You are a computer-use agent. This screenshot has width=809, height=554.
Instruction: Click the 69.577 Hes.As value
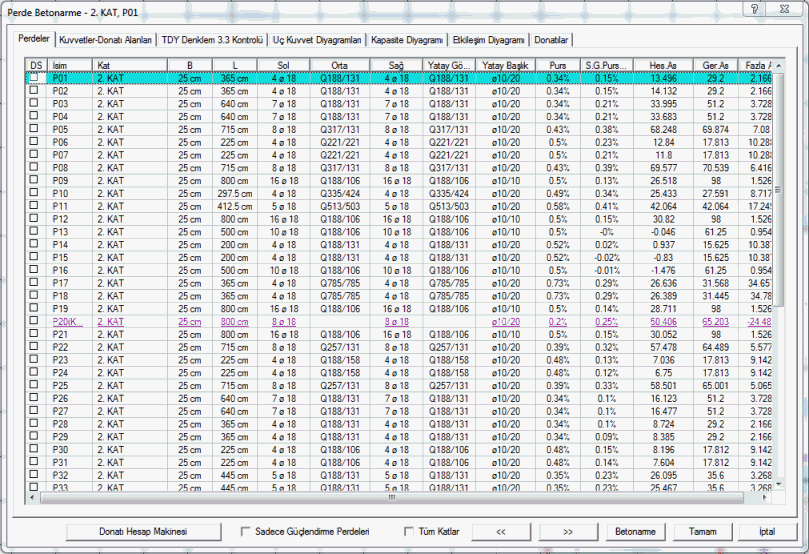point(664,168)
